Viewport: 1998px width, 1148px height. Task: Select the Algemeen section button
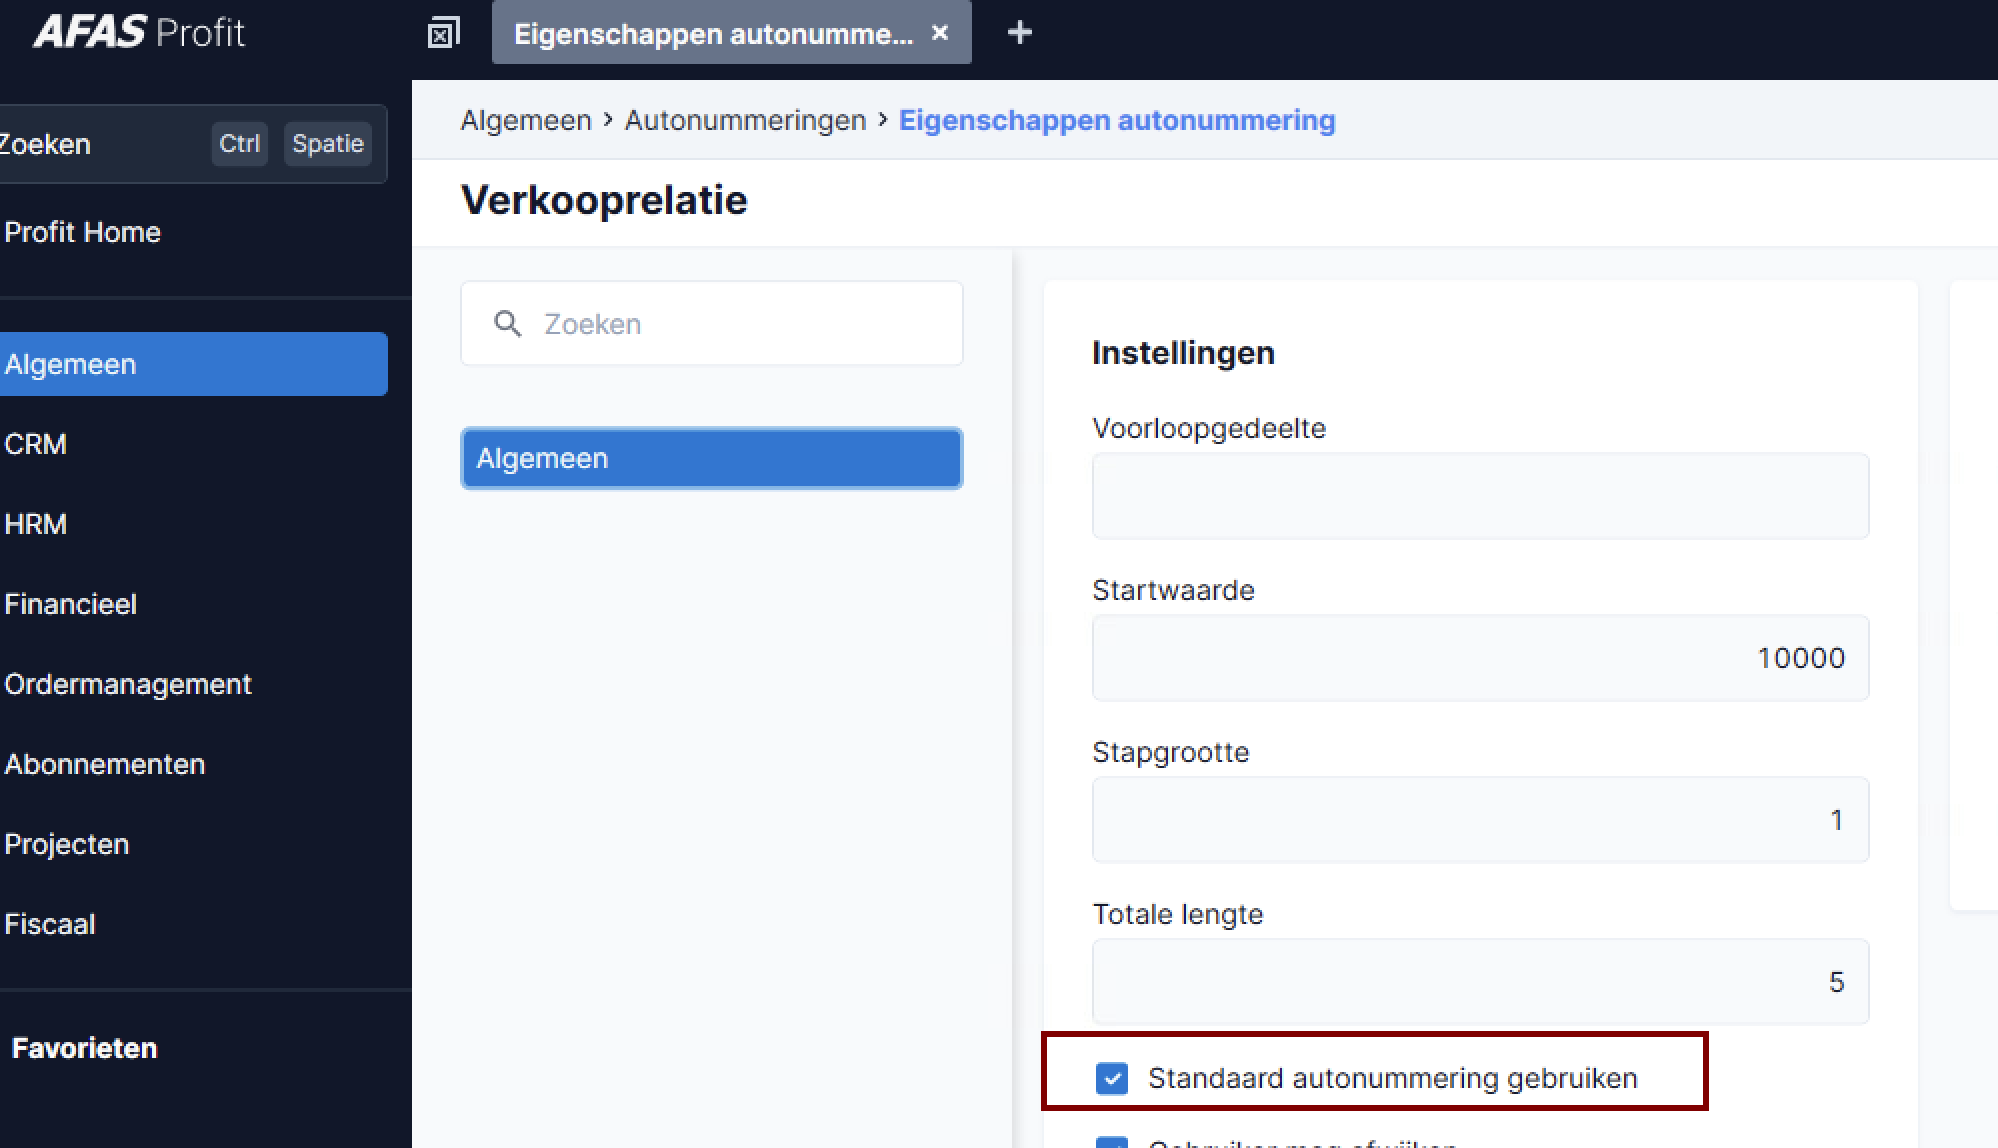(x=712, y=458)
